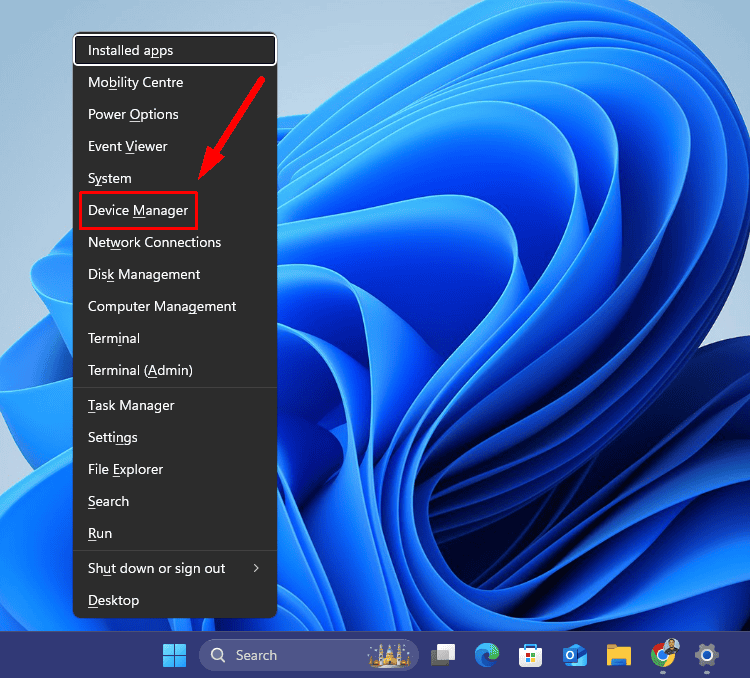Open Terminal (Admin) menu entry
Screen dimensions: 750x678
coord(140,370)
